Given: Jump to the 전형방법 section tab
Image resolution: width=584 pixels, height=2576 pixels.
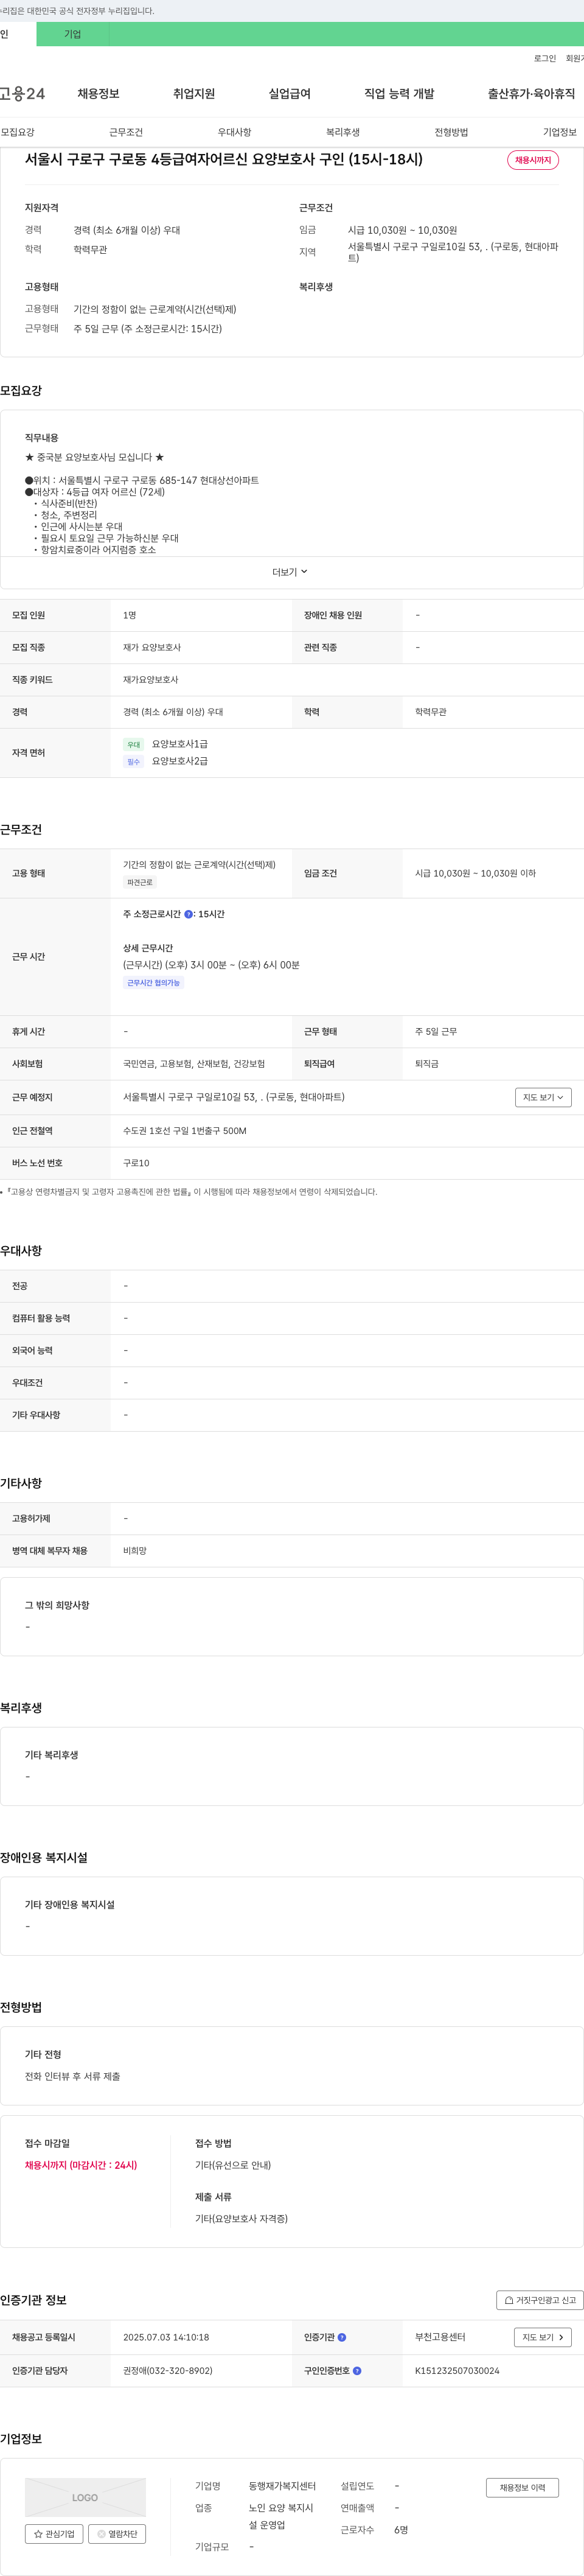Looking at the screenshot, I should tap(451, 132).
